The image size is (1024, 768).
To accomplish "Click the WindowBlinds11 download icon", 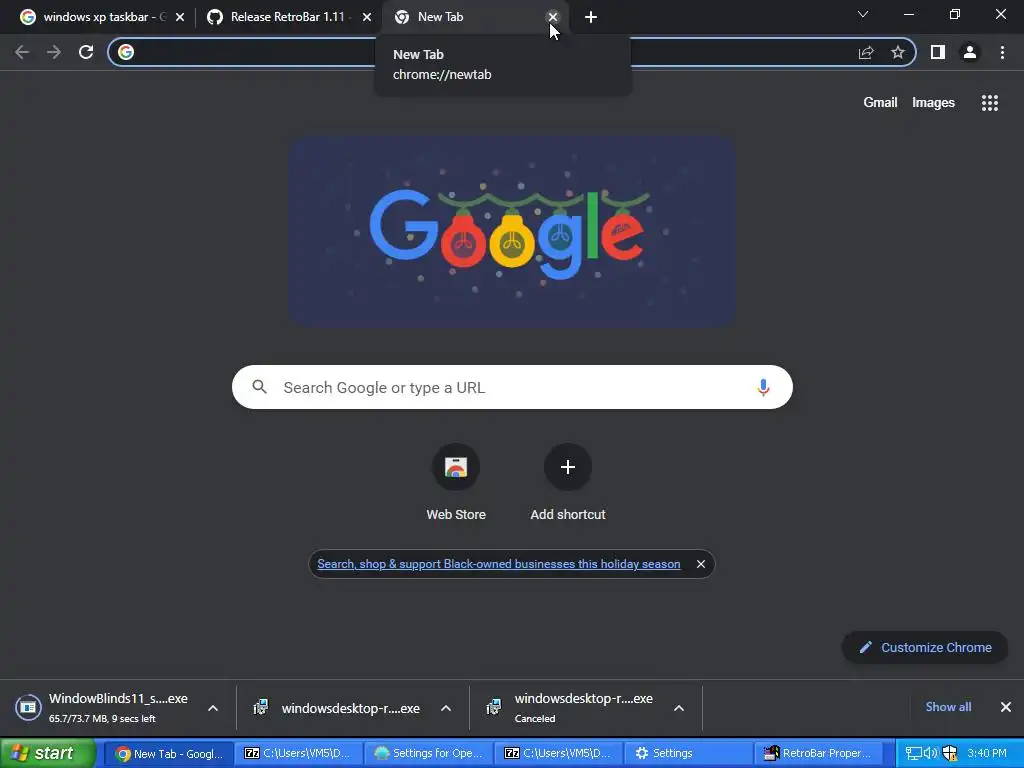I will pyautogui.click(x=28, y=707).
